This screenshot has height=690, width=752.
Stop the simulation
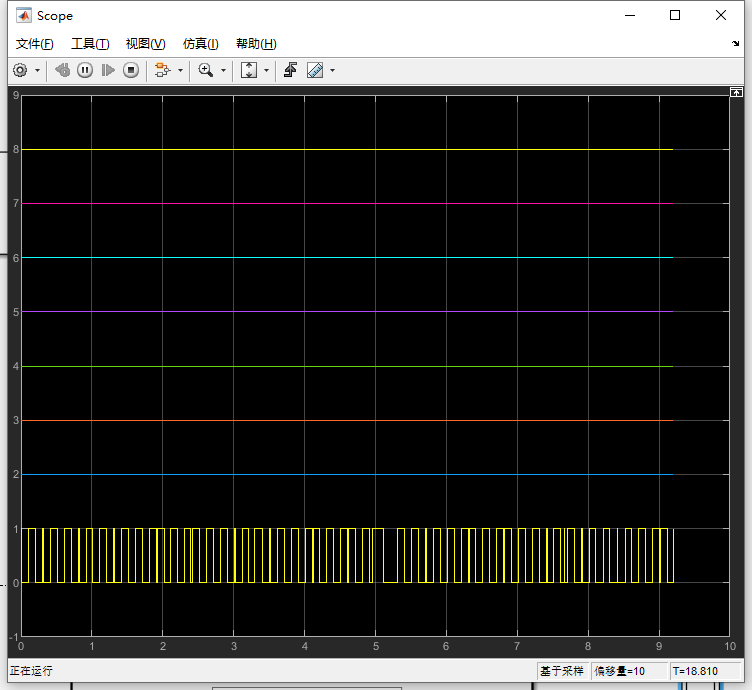pos(131,70)
